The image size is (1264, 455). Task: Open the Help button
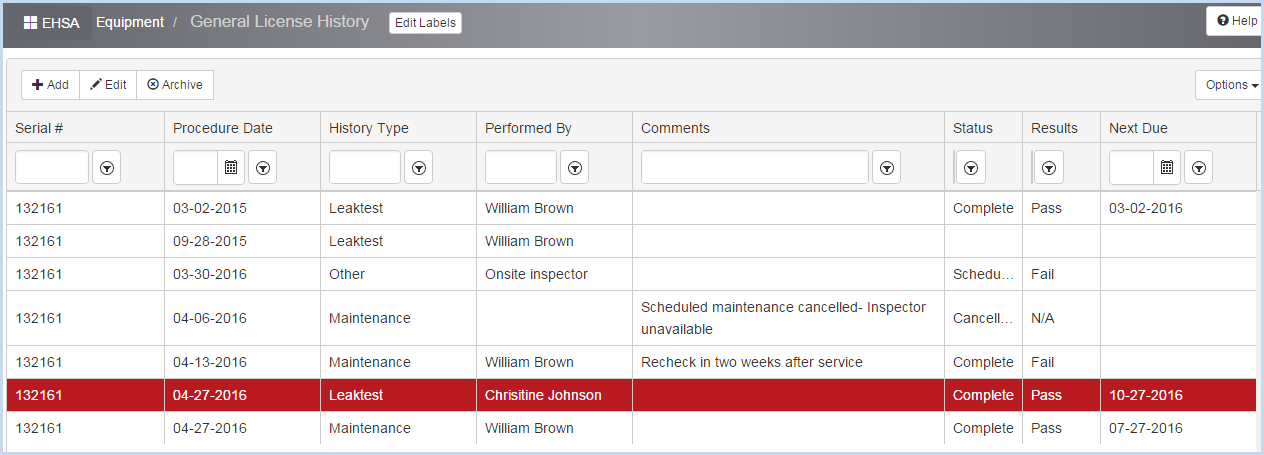point(1237,20)
